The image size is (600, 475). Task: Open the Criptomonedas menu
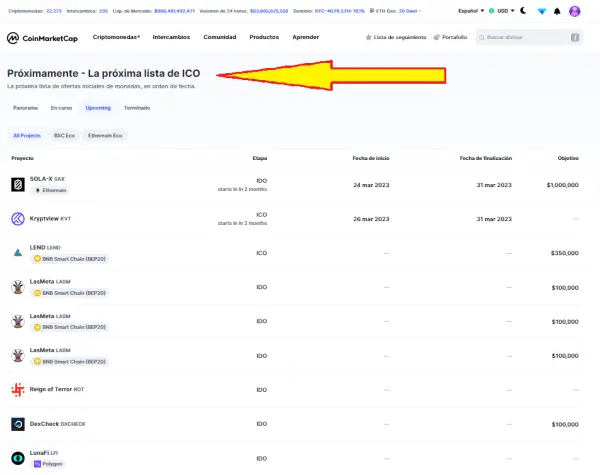pos(116,37)
